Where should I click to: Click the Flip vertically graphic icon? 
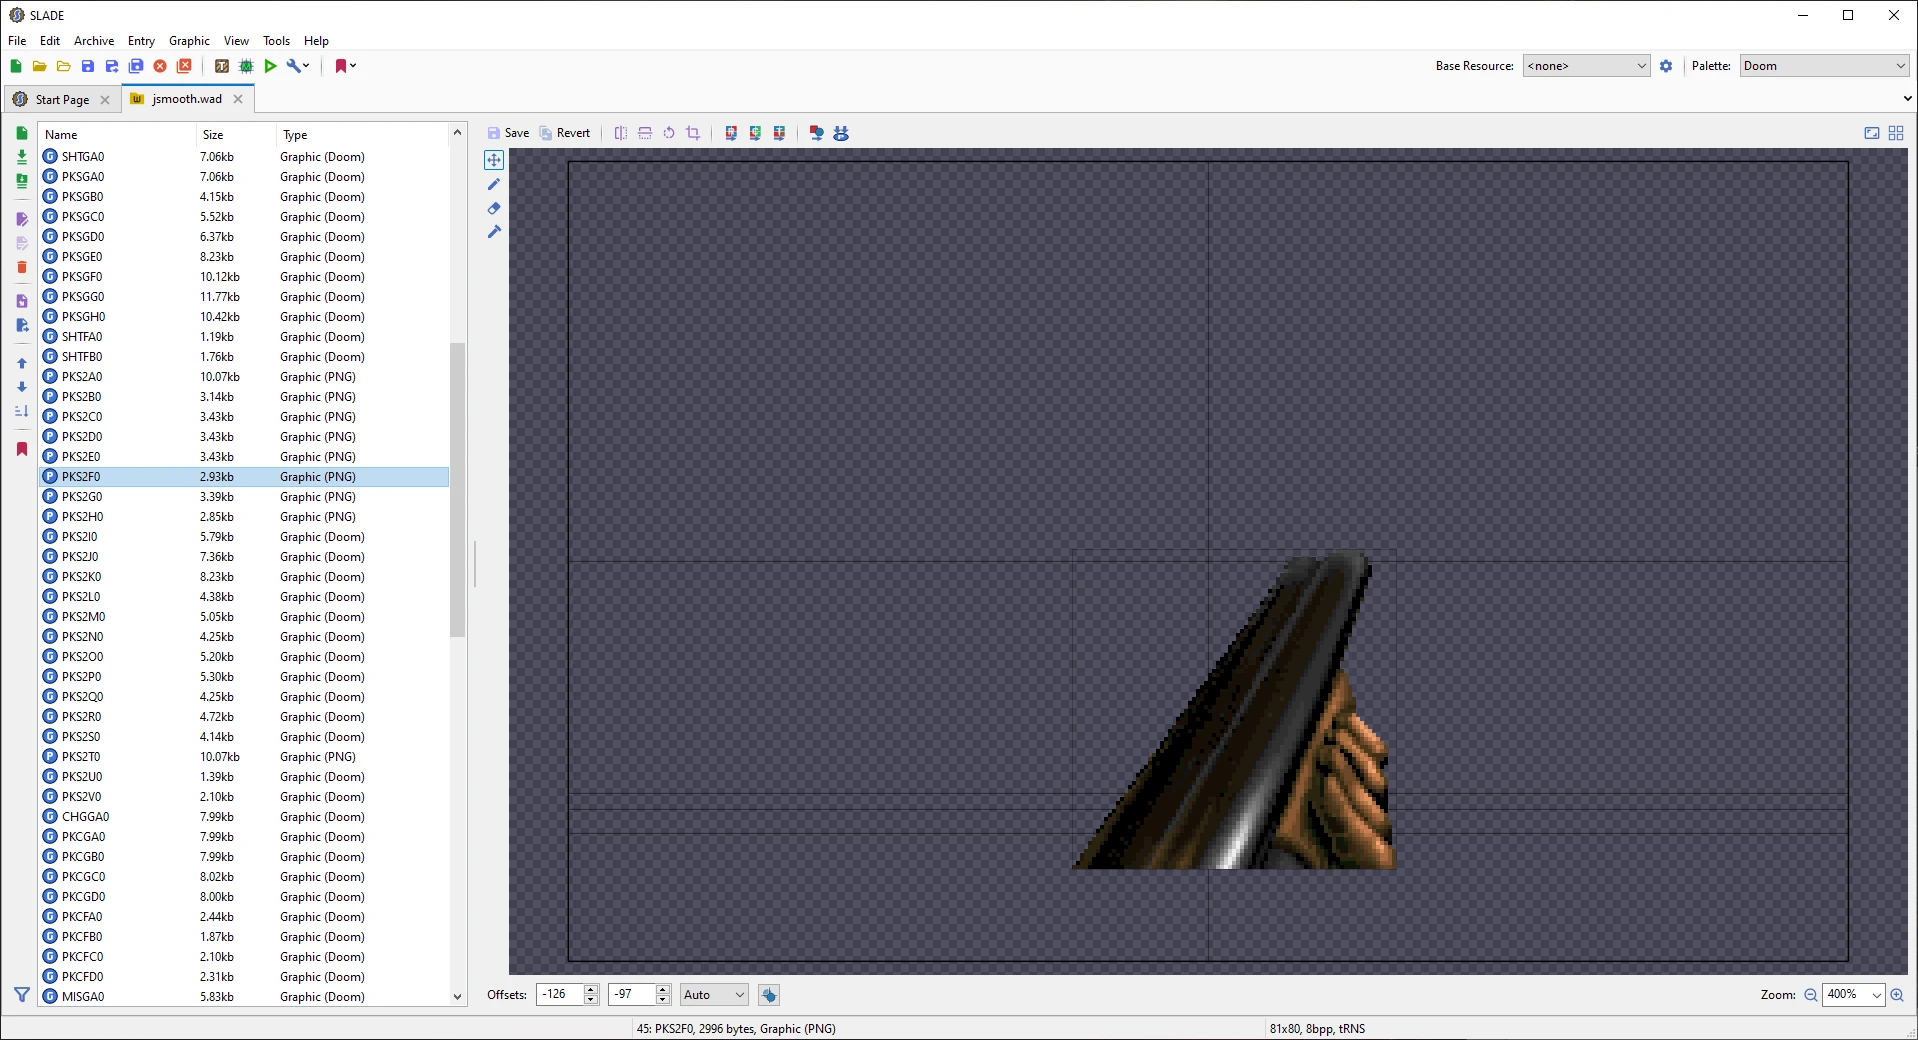tap(645, 133)
